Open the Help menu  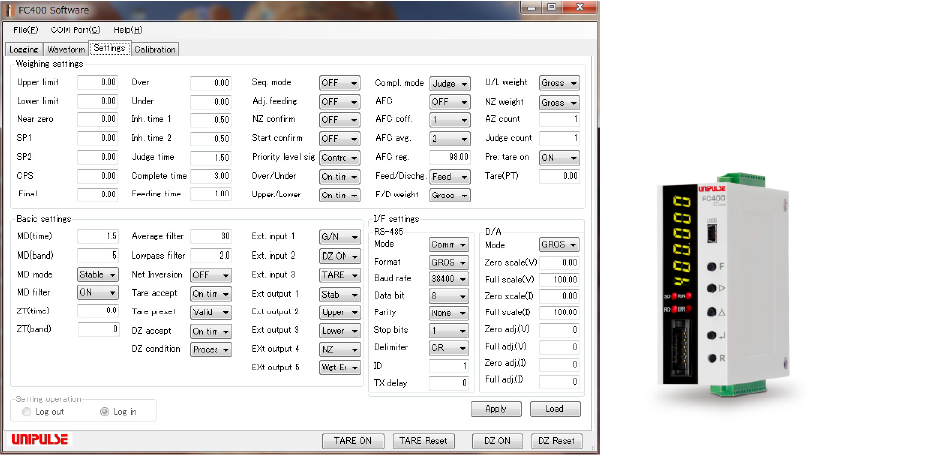pyautogui.click(x=128, y=30)
